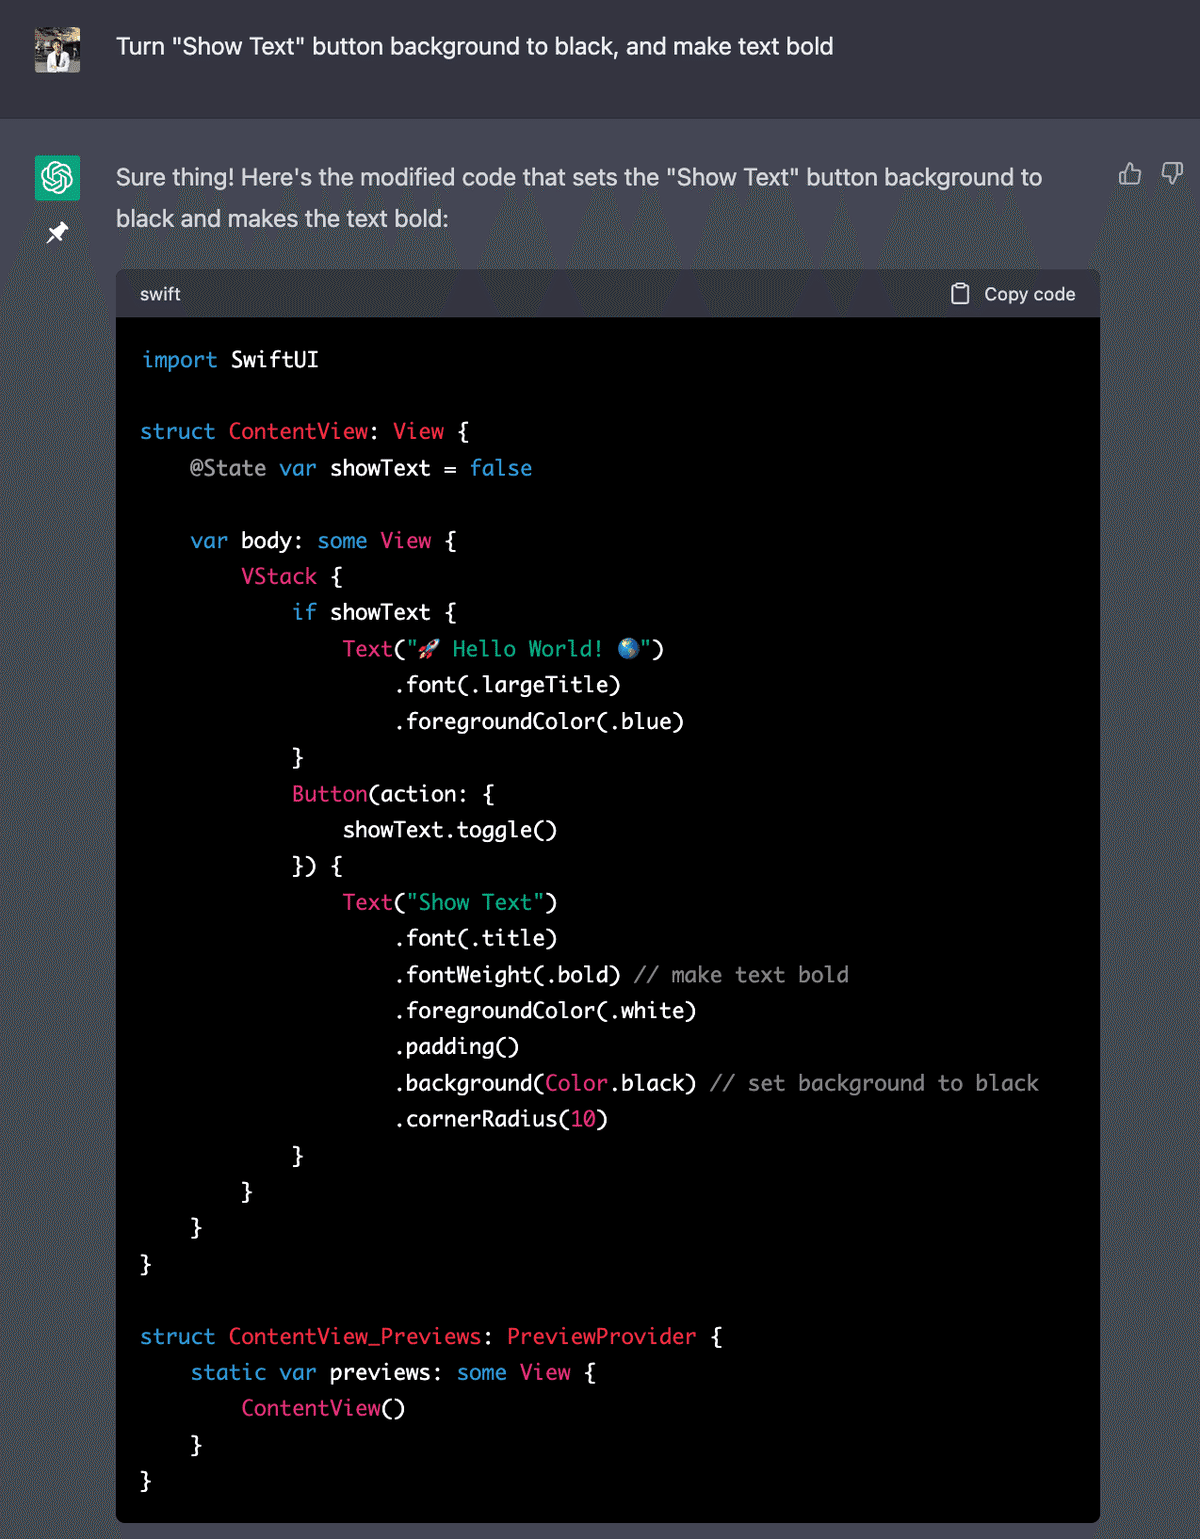
Task: Click the user profile avatar
Action: pyautogui.click(x=57, y=50)
